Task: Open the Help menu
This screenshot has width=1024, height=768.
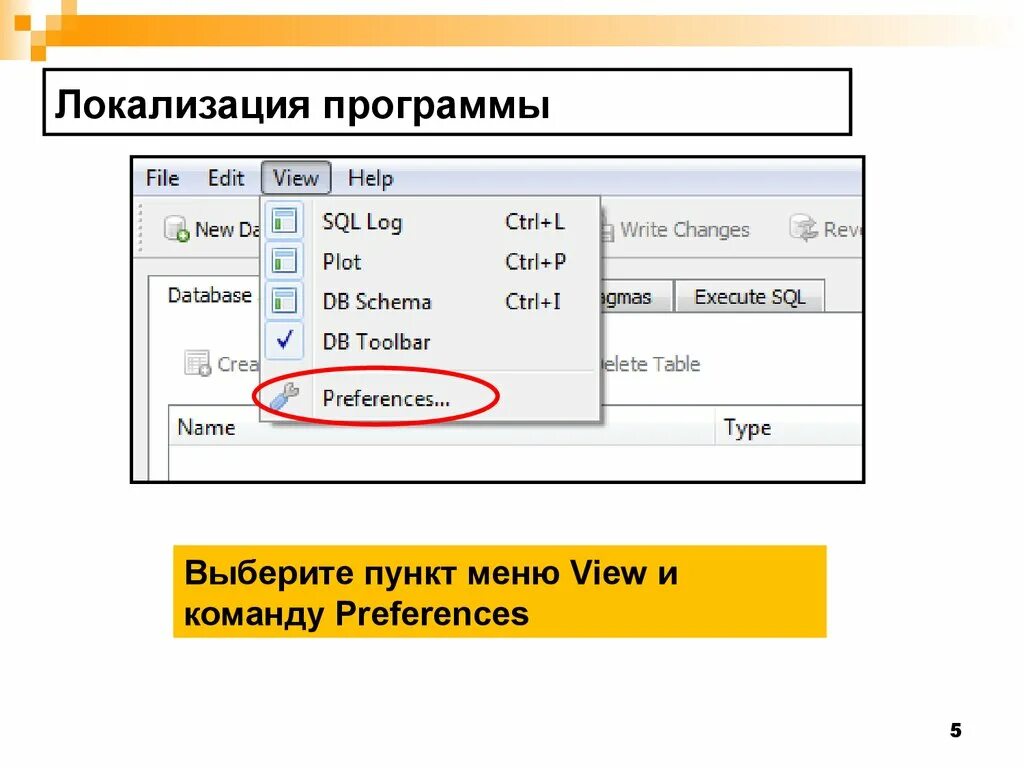Action: [x=370, y=178]
